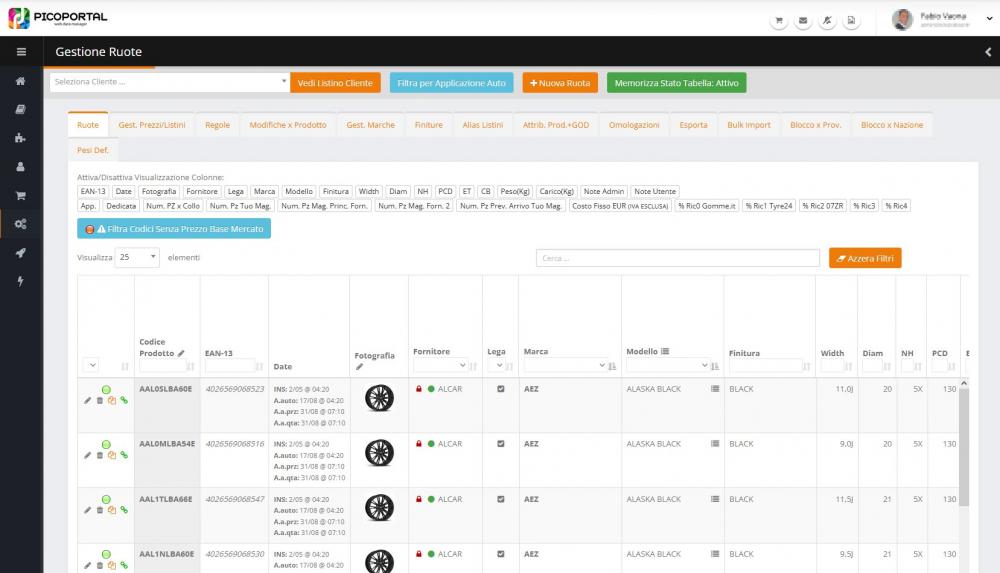Click the Filtra per Applicazione Auto button
The image size is (1000, 573).
coord(452,83)
